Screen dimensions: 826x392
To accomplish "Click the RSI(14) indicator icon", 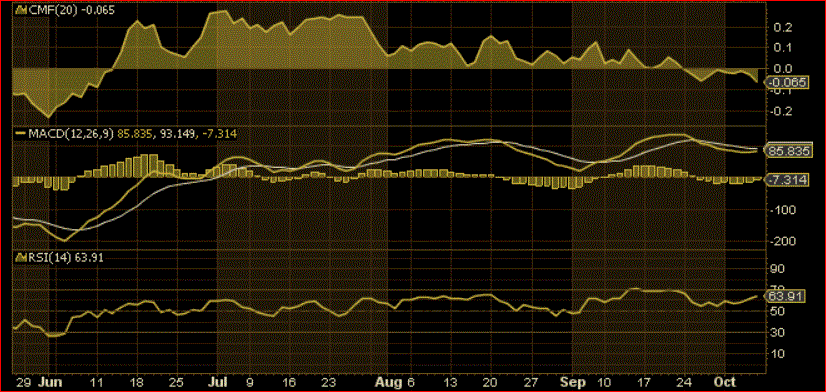I will coord(20,258).
